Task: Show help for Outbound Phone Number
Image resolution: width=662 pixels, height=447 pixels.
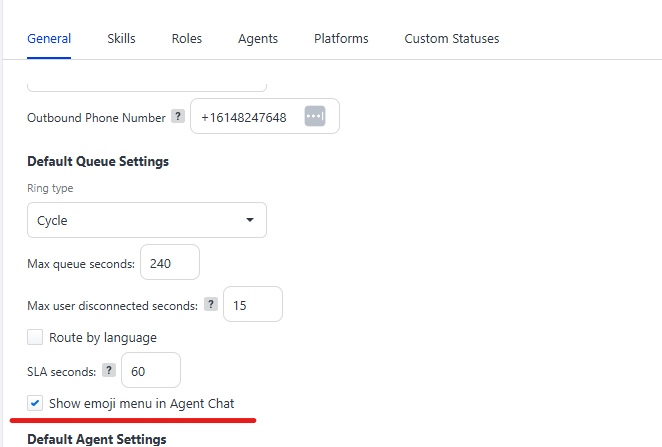Action: point(178,116)
